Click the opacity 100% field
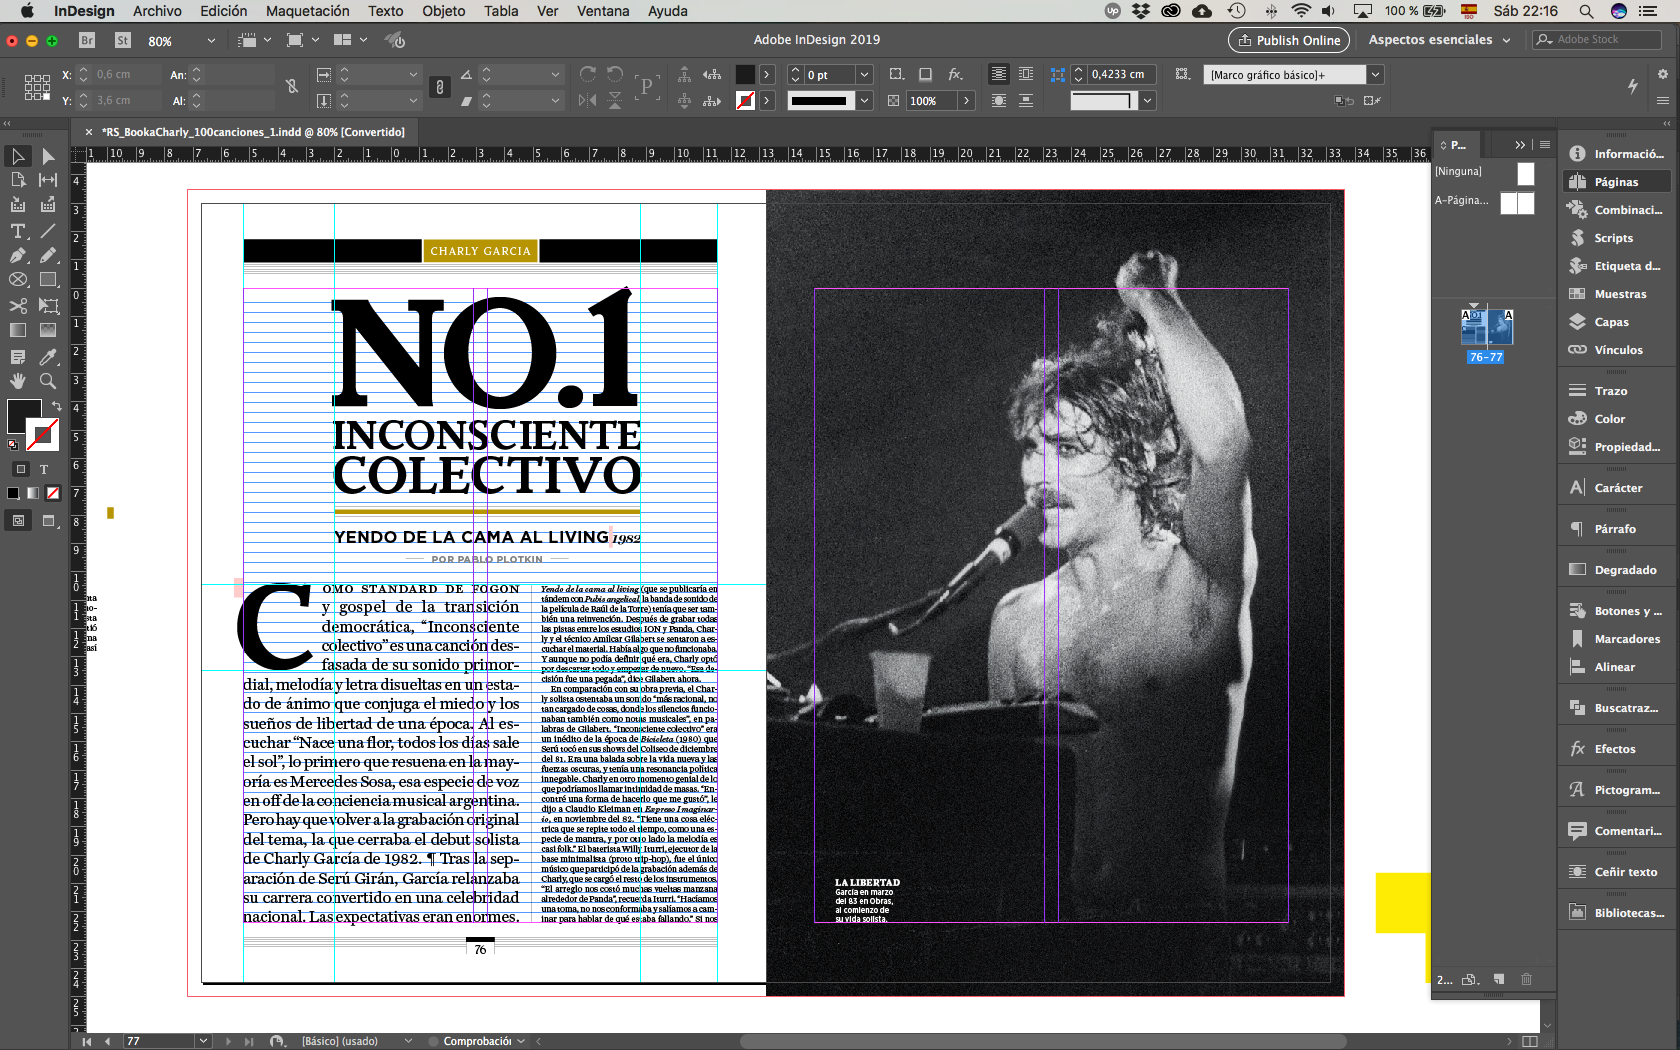Image resolution: width=1680 pixels, height=1050 pixels. click(932, 101)
